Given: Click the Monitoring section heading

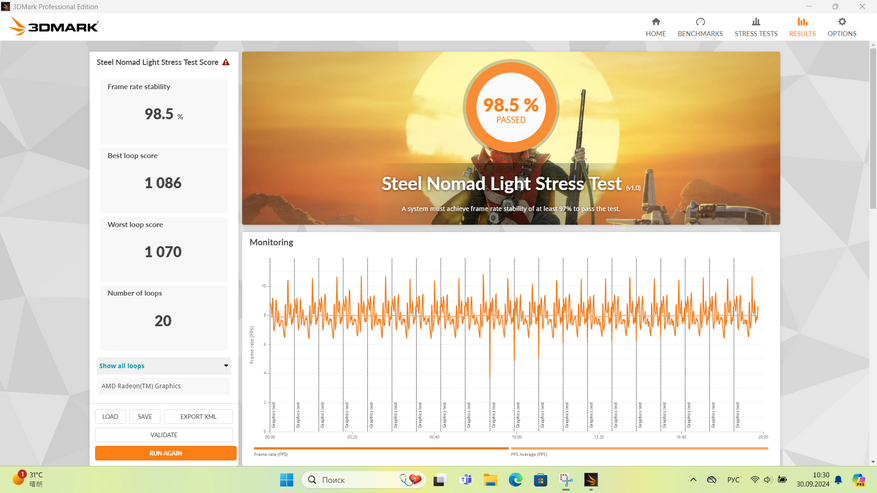Looking at the screenshot, I should pos(271,242).
